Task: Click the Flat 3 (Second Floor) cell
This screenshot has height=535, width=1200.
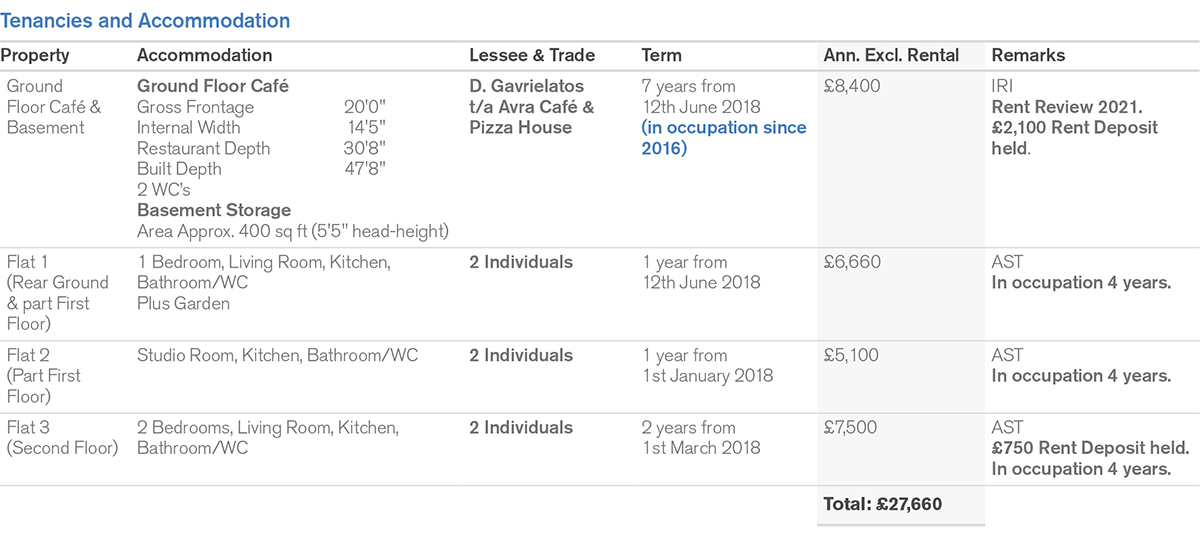Action: (62, 437)
